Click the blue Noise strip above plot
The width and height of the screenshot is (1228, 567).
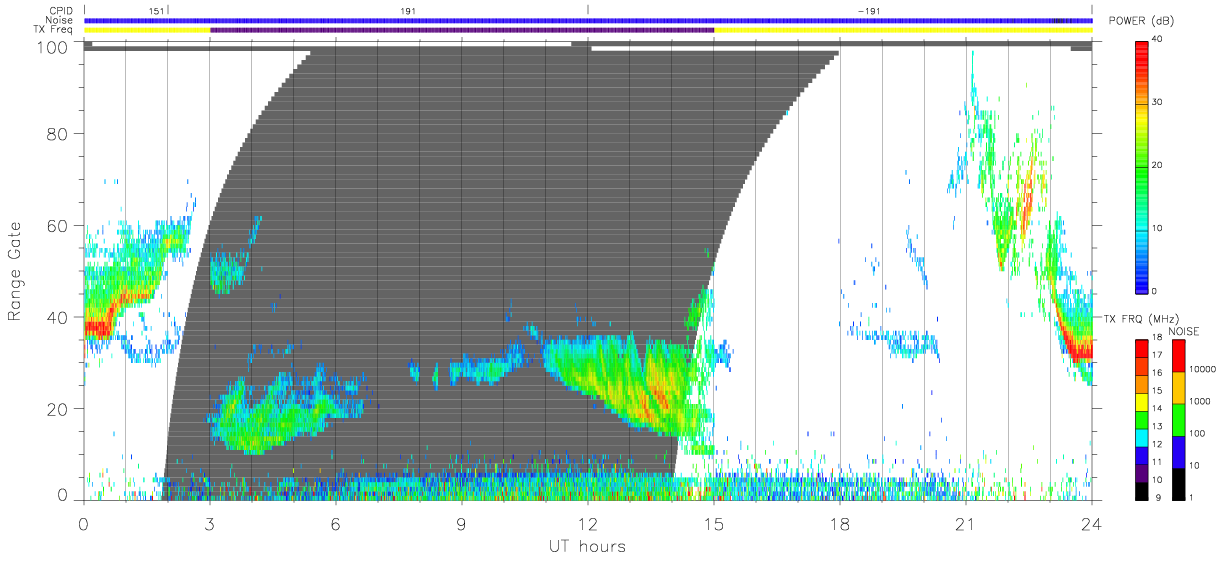588,20
